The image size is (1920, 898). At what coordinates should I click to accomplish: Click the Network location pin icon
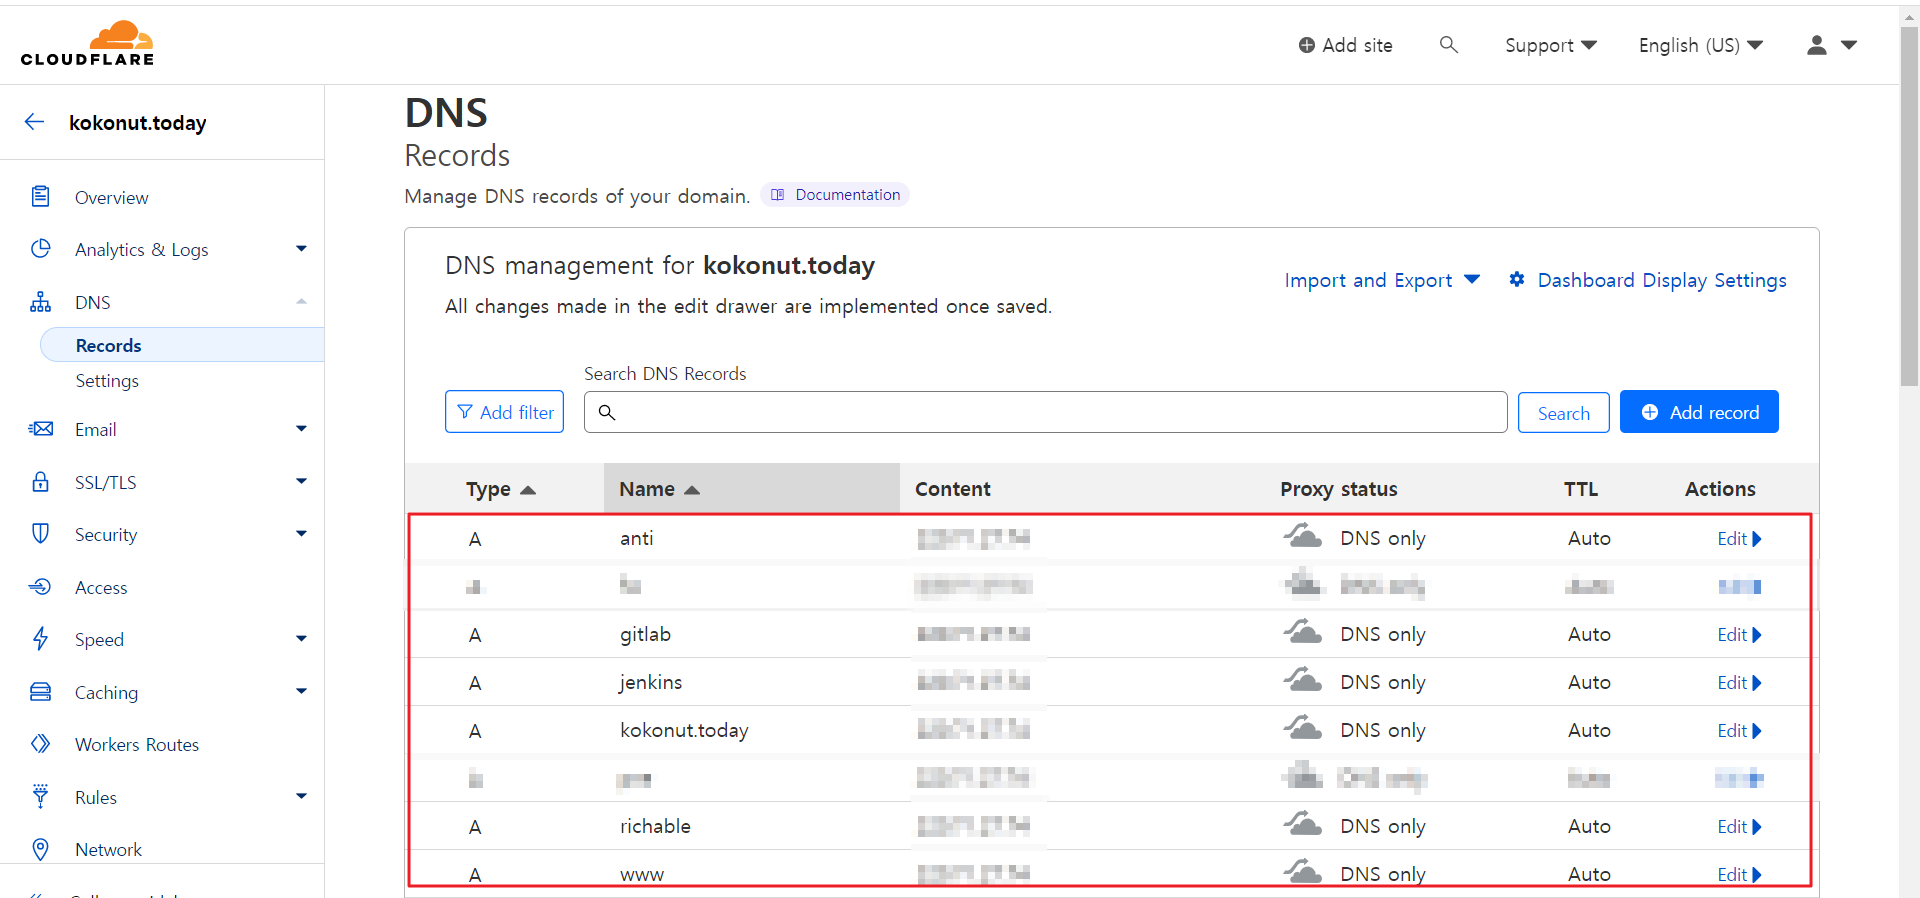tap(40, 849)
